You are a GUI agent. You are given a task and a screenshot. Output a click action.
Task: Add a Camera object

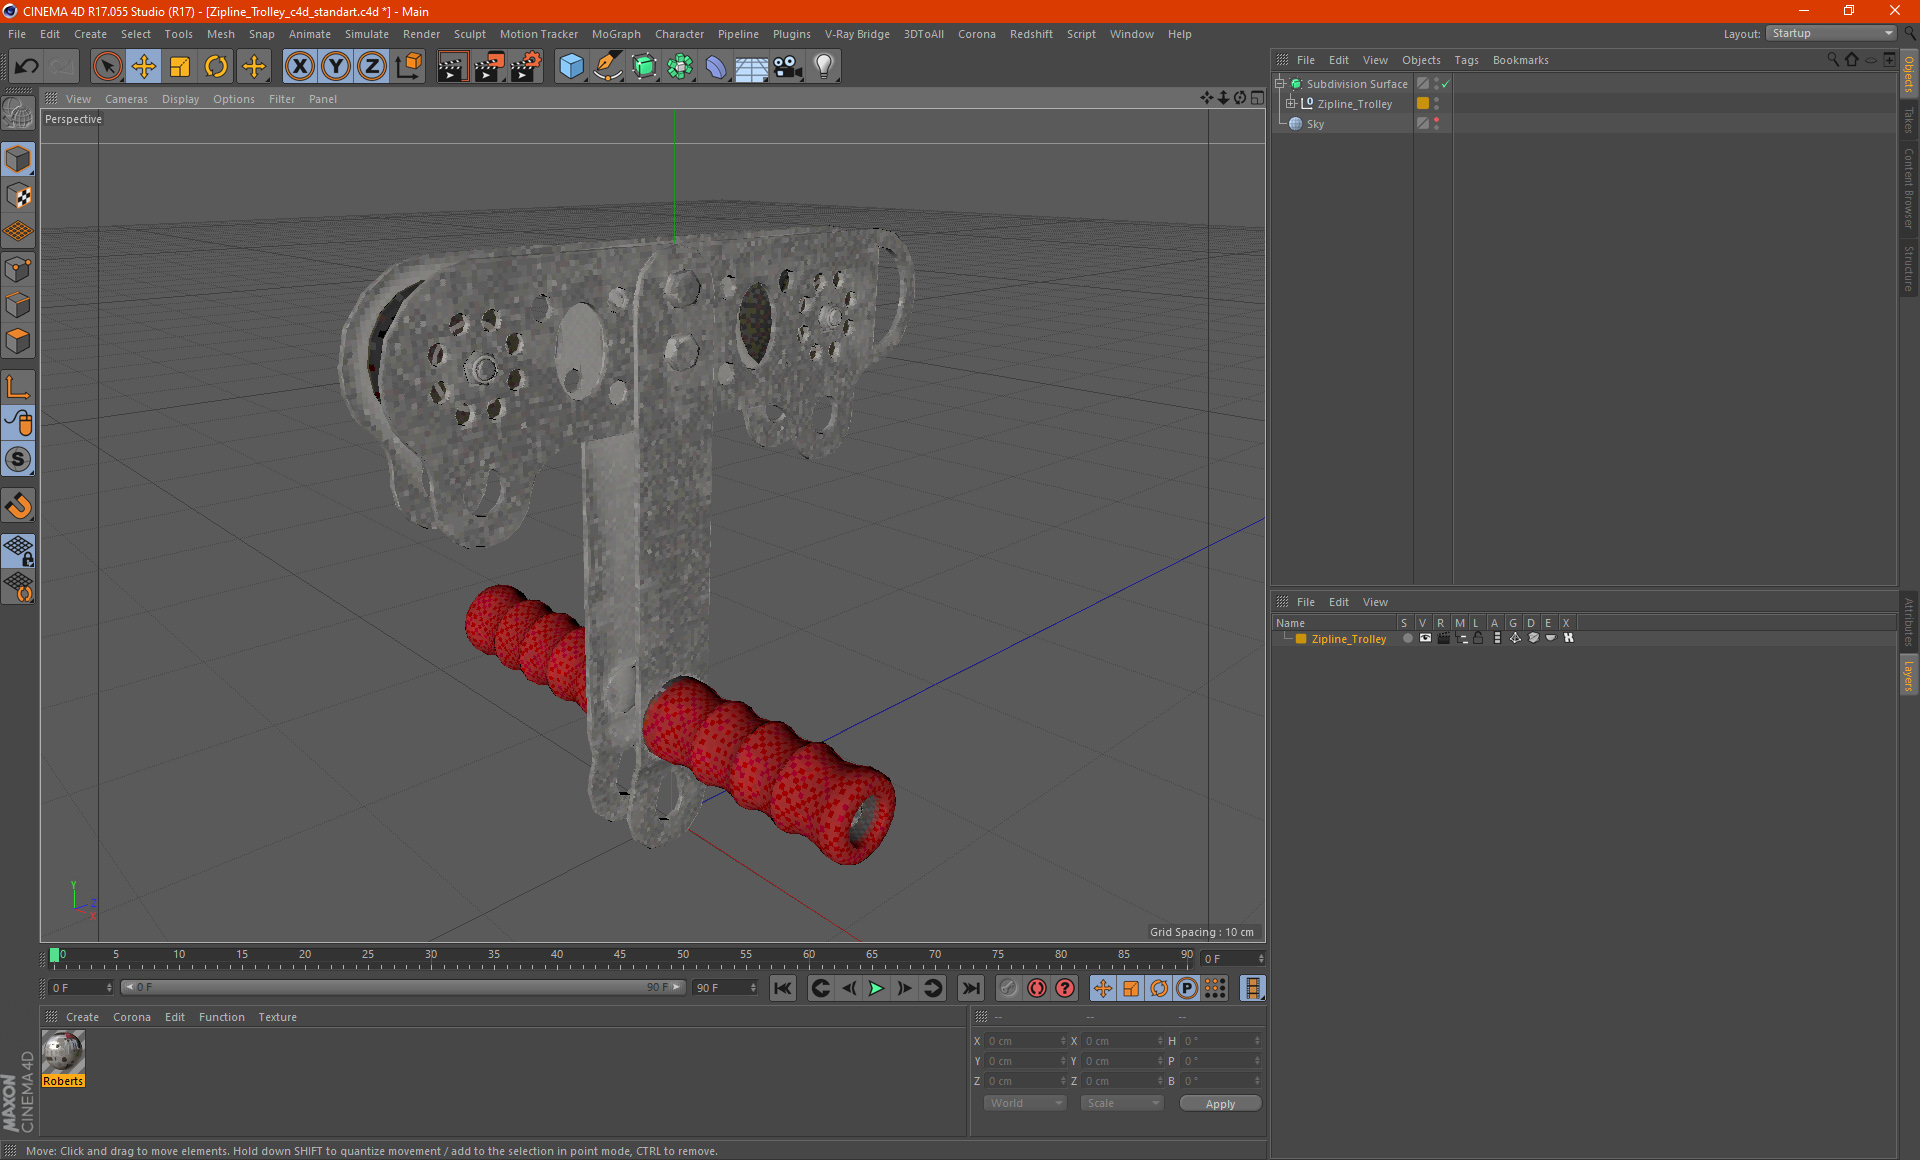[x=788, y=67]
